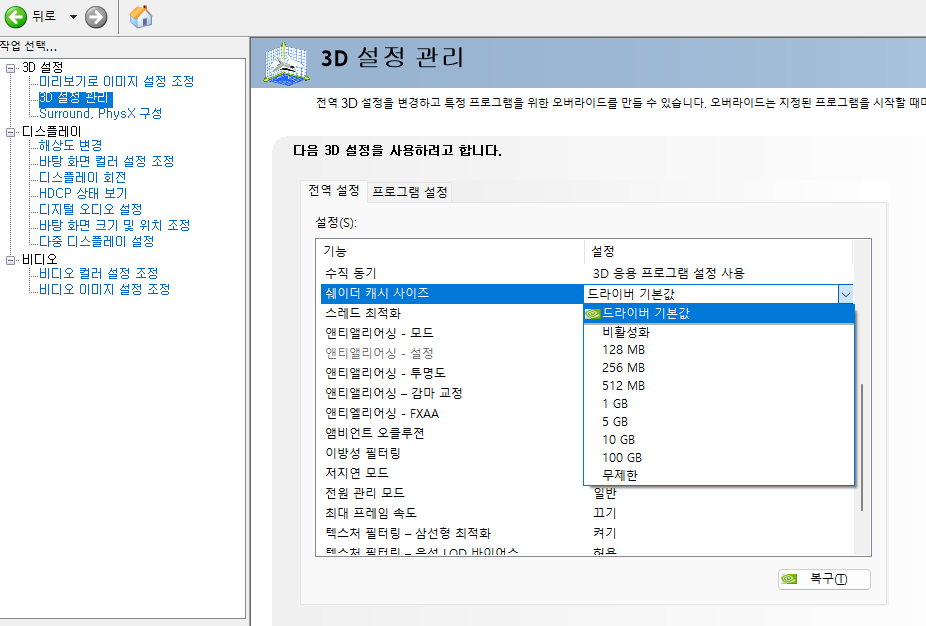
Task: Select 앤티앨리어싱 – 감마 교정 row
Action: pos(452,393)
